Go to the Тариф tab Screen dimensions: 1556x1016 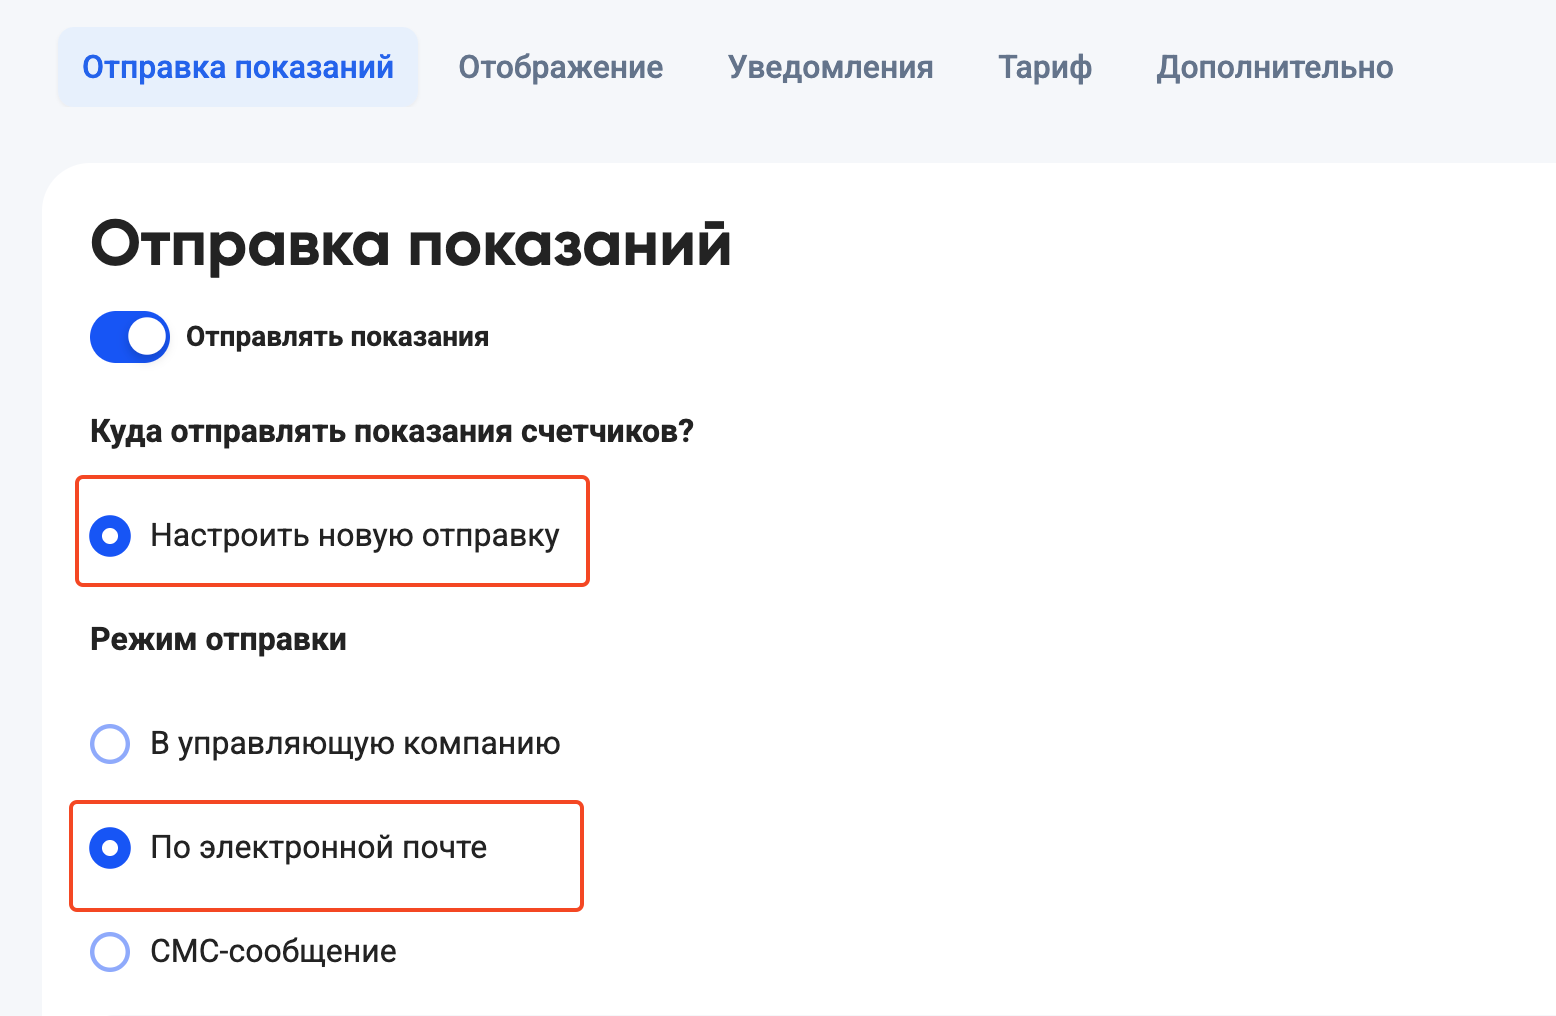pos(1045,67)
